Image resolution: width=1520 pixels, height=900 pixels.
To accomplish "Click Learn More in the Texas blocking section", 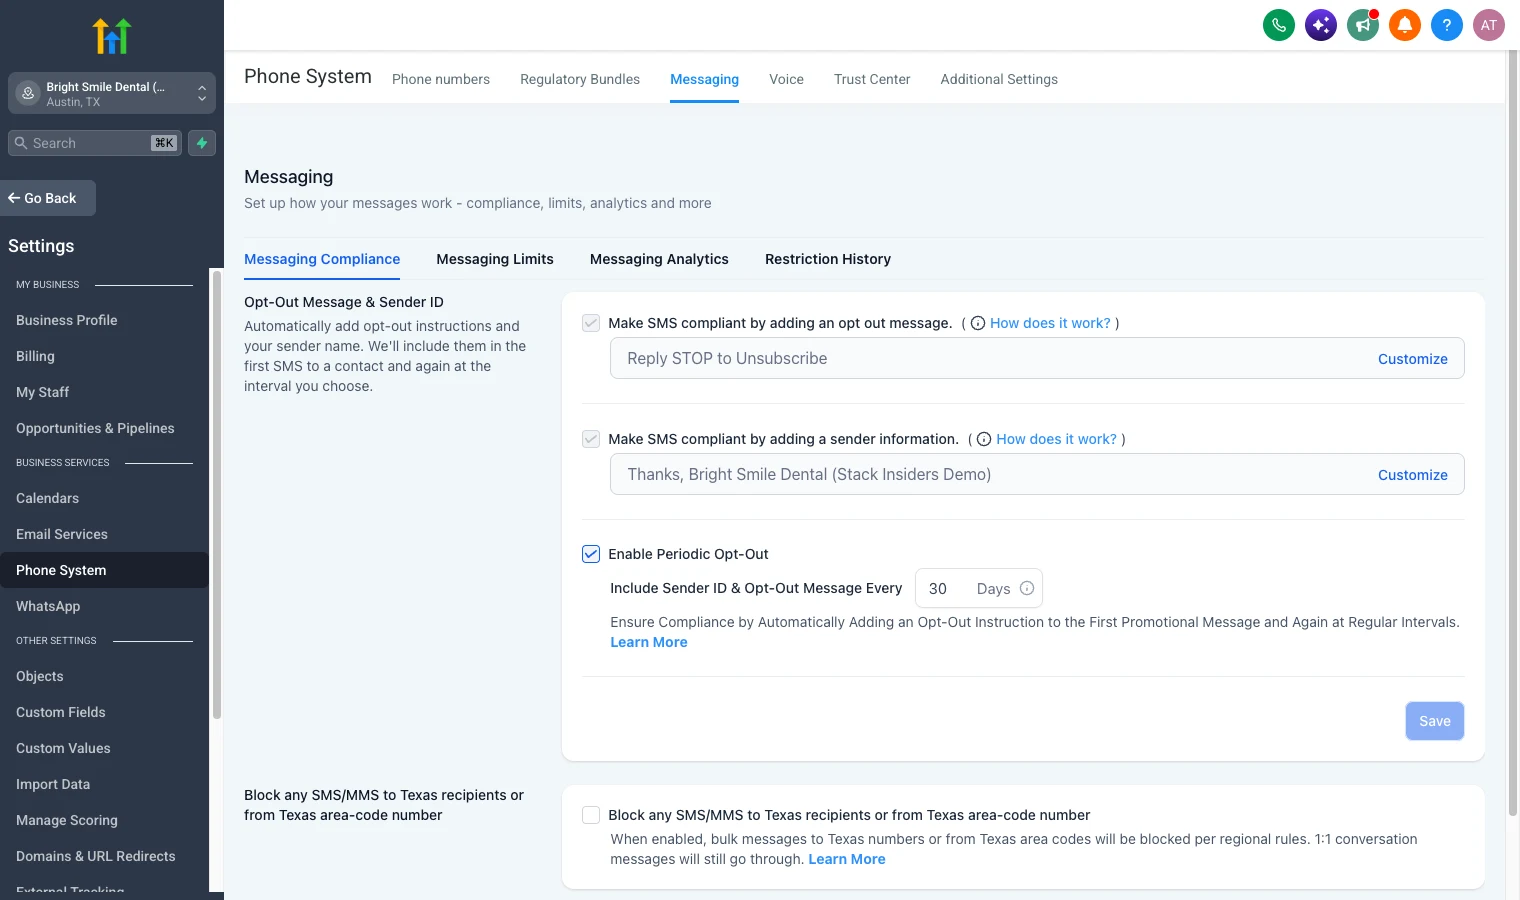I will click(x=847, y=859).
